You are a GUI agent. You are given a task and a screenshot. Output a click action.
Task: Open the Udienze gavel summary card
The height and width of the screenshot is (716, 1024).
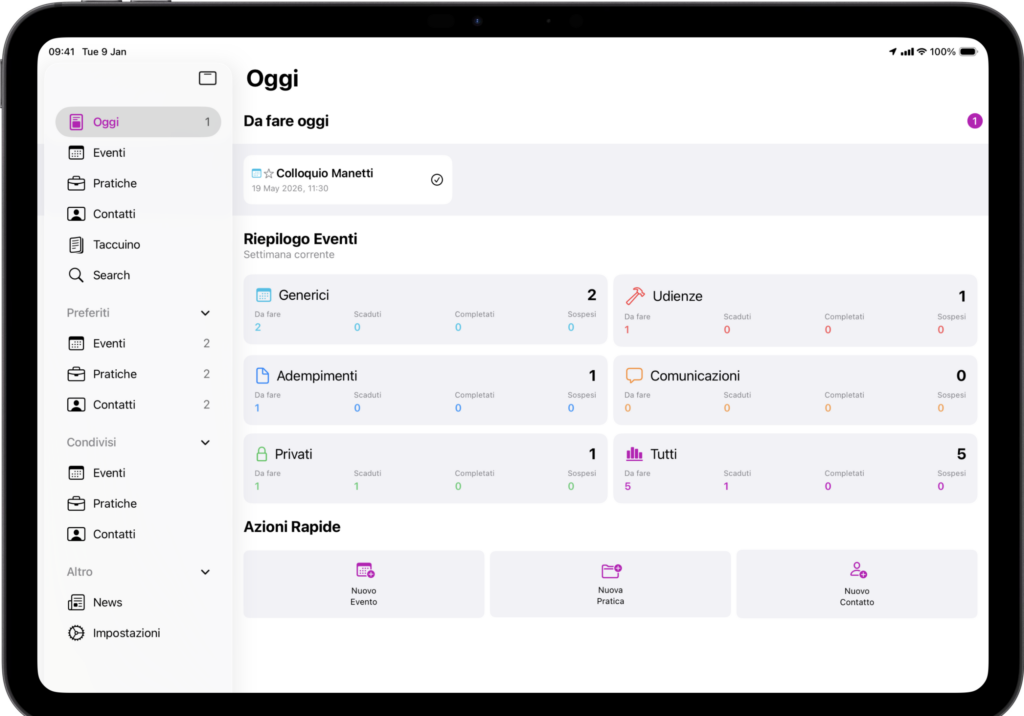[x=795, y=310]
